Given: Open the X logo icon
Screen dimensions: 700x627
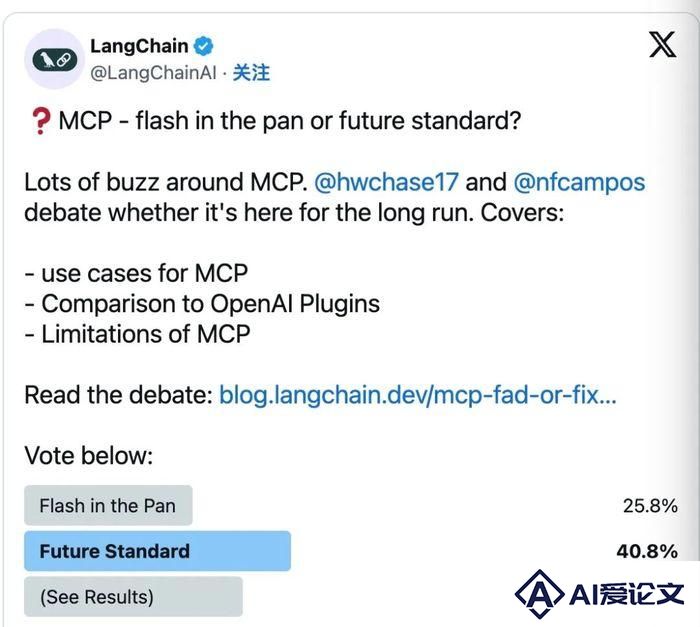Looking at the screenshot, I should (x=662, y=45).
